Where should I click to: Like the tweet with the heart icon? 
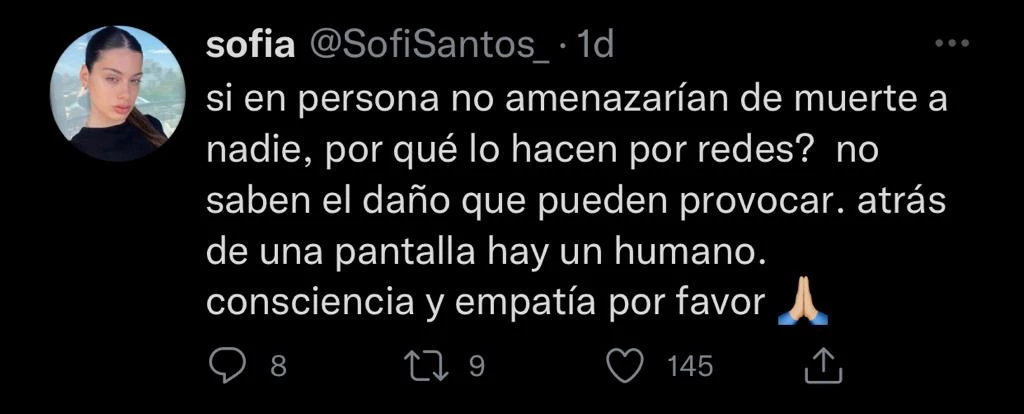pos(625,366)
